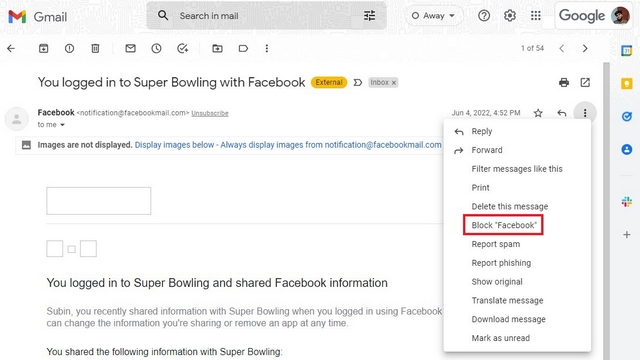Open the Move to folder icon
This screenshot has height=360, width=640.
[218, 49]
